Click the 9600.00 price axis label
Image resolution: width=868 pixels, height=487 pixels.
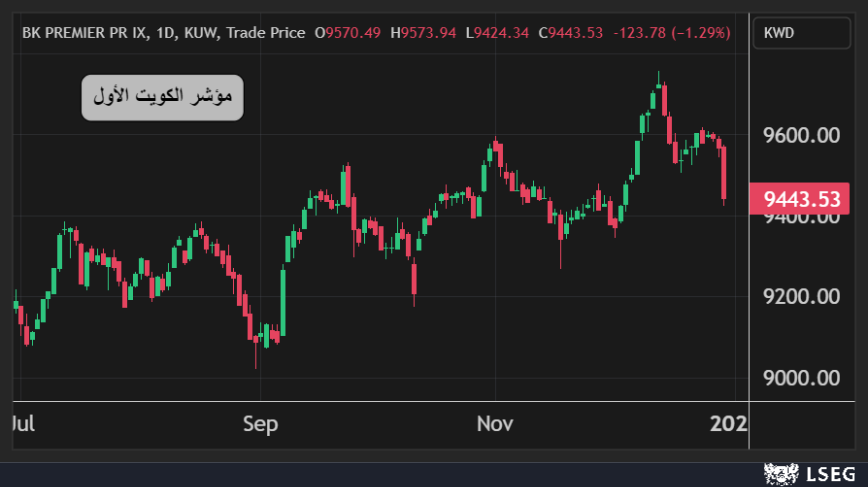(801, 135)
